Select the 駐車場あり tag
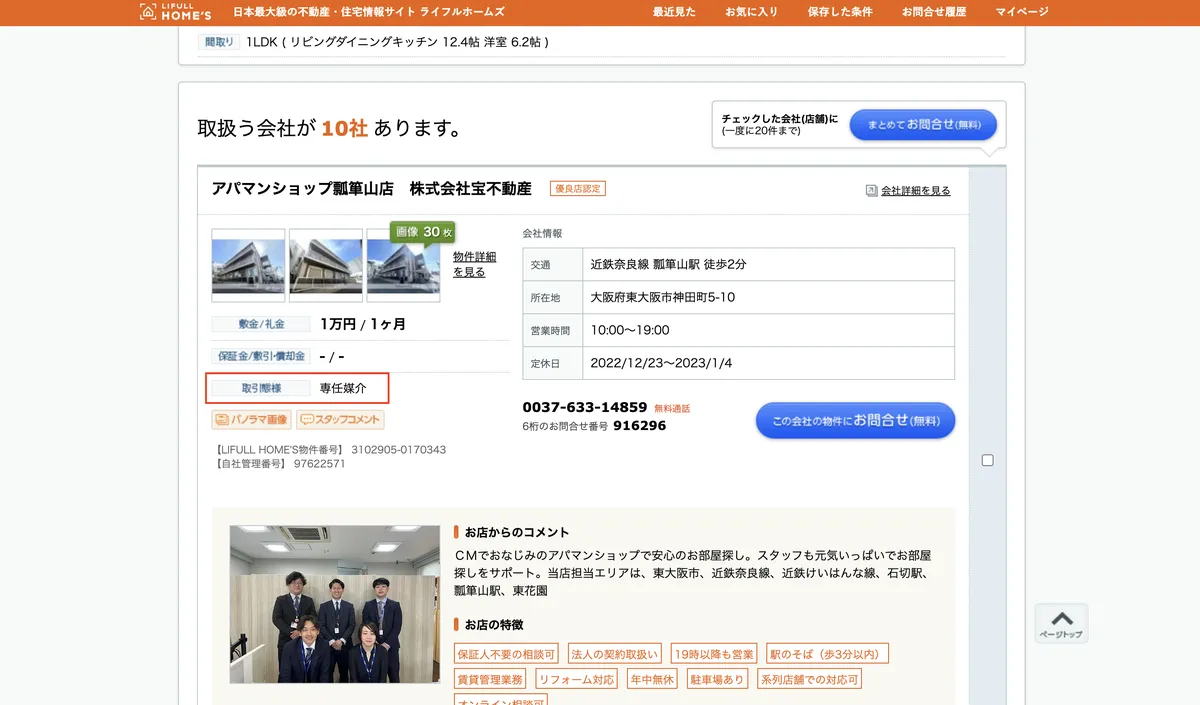 [x=717, y=679]
